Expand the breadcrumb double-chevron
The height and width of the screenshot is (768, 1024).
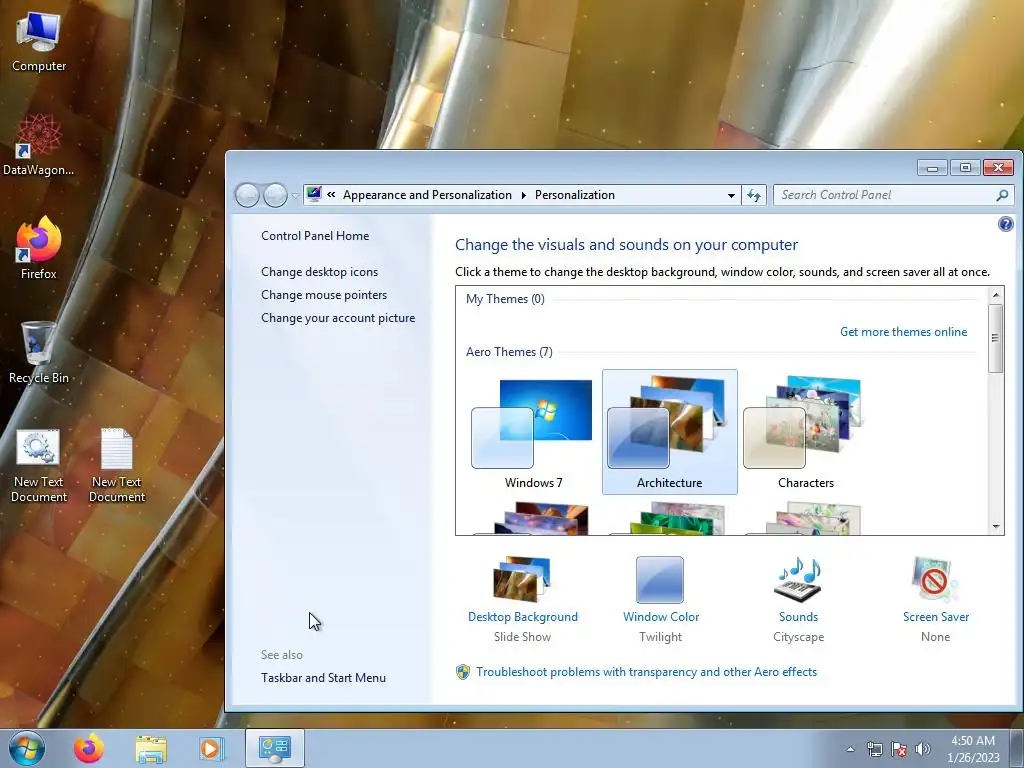pyautogui.click(x=331, y=195)
